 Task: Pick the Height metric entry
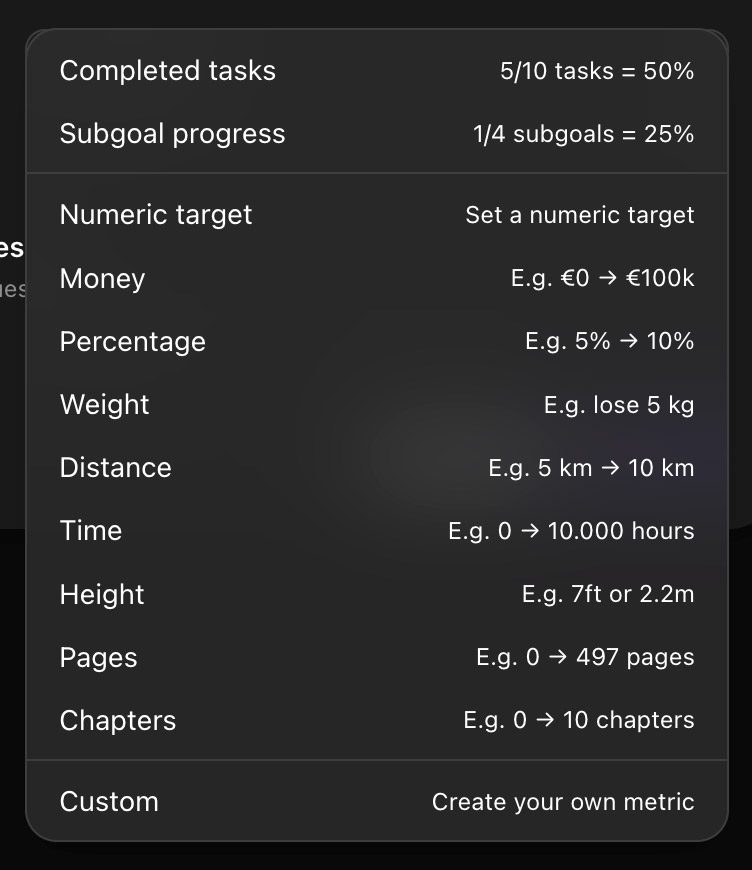coord(102,595)
